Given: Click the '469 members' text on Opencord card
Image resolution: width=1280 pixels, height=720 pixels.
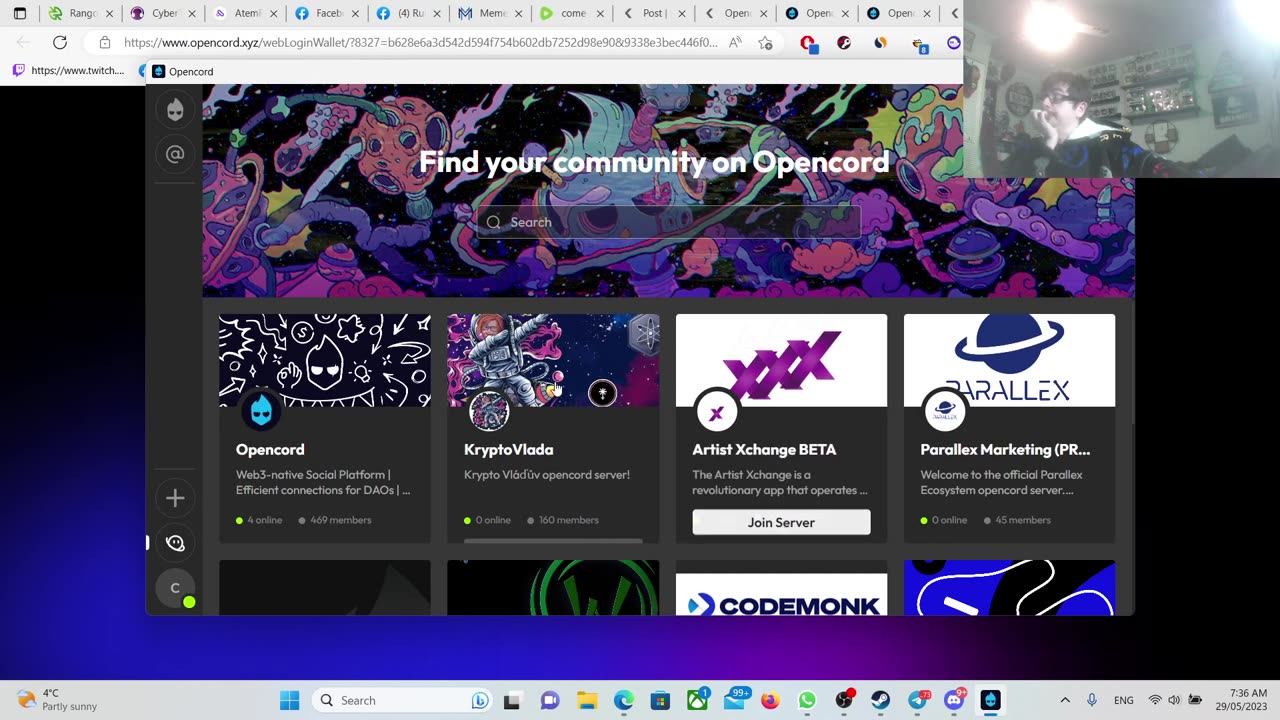Looking at the screenshot, I should pos(340,520).
